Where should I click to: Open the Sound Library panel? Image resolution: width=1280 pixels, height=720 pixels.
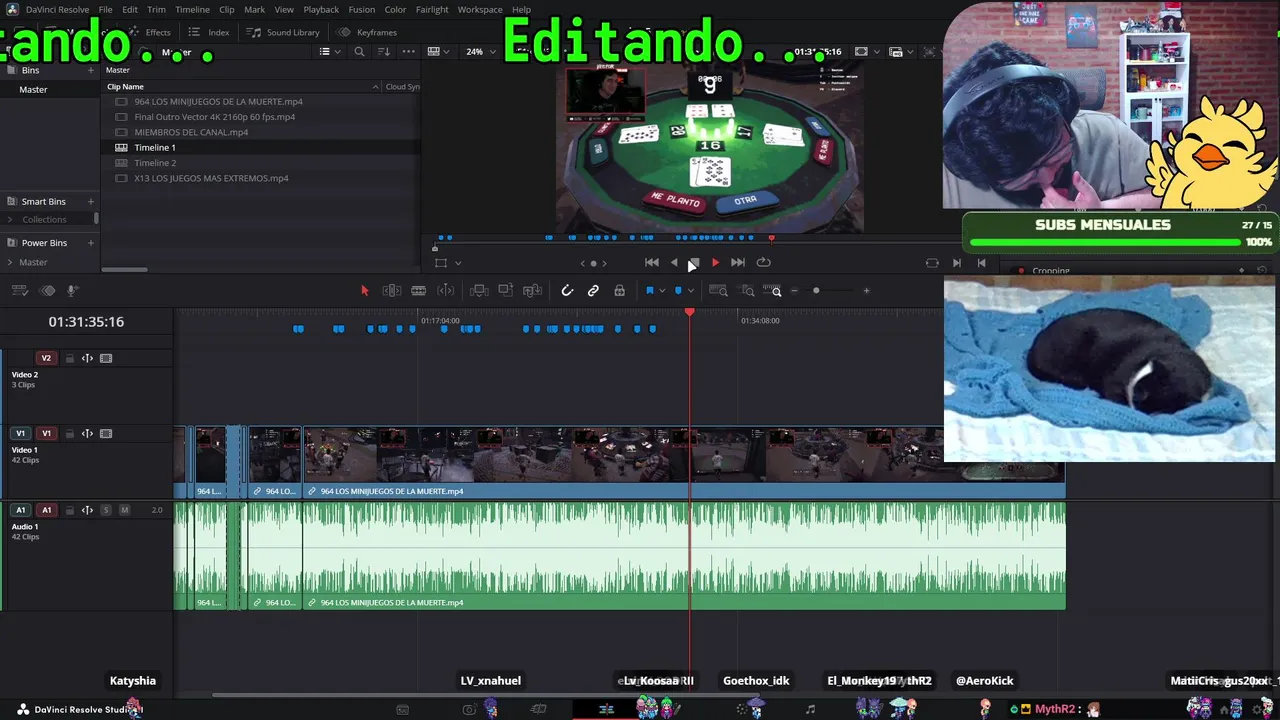pyautogui.click(x=284, y=32)
